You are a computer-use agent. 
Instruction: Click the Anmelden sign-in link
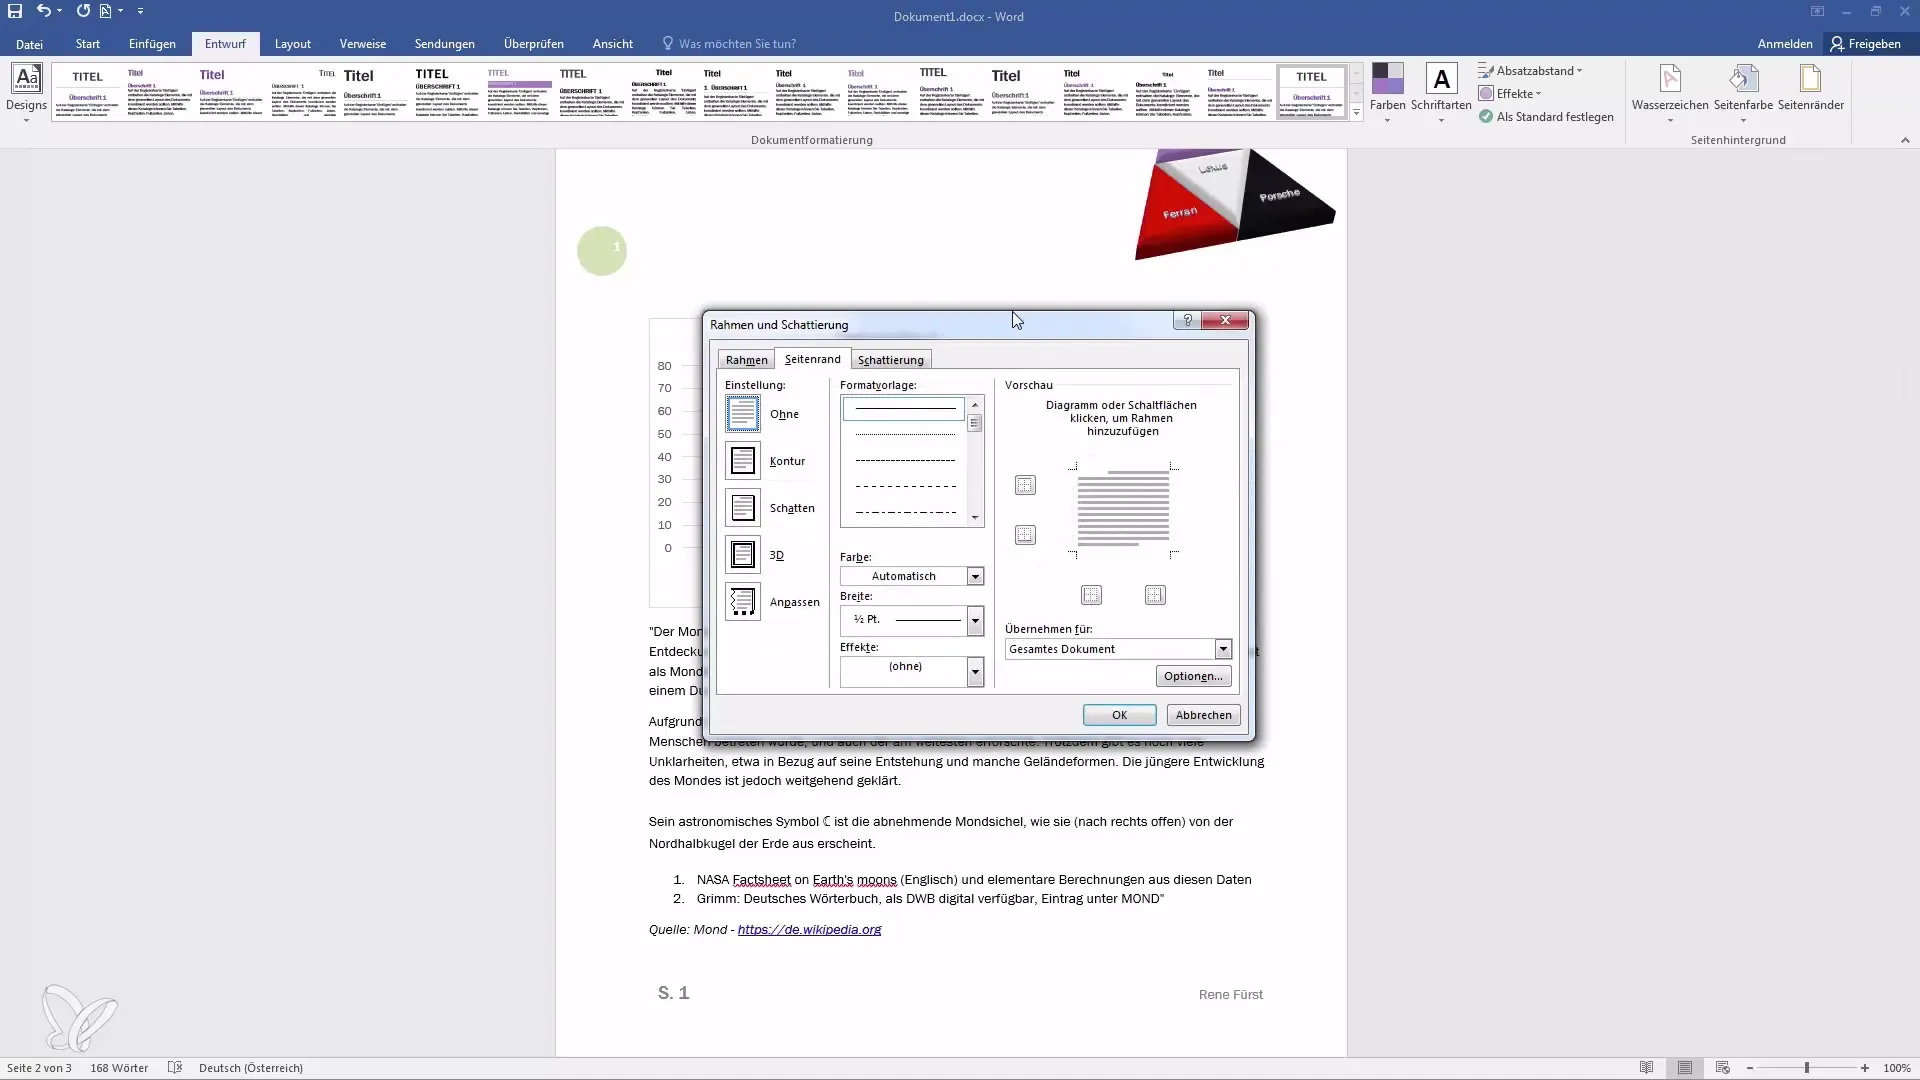(1785, 44)
